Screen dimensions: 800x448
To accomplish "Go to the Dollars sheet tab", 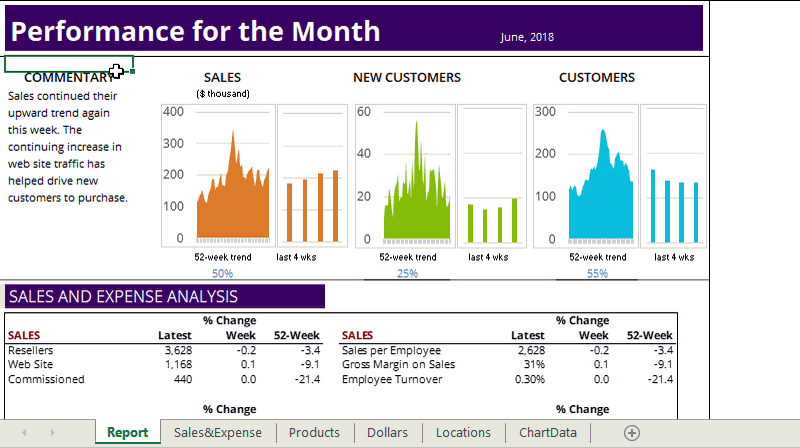I will (387, 433).
